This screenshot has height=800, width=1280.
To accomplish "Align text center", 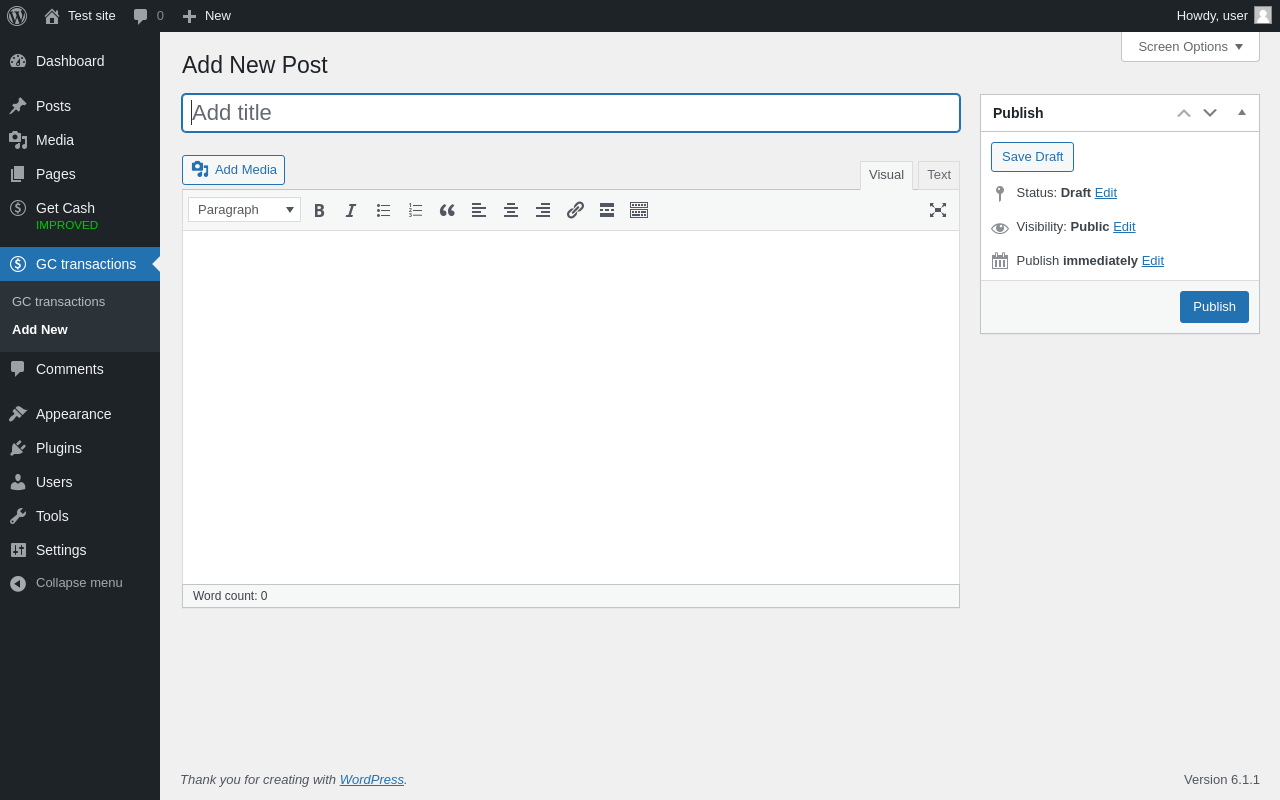I will click(511, 210).
